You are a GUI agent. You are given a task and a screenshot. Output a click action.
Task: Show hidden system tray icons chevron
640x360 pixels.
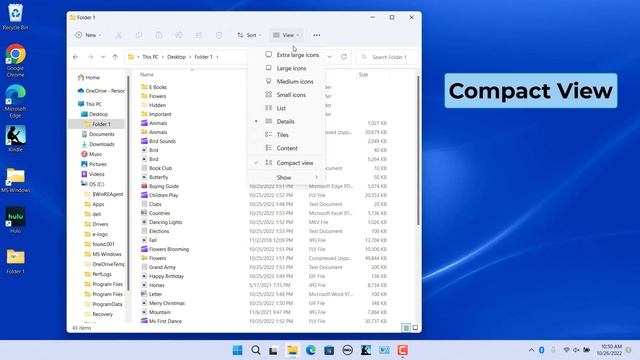[x=531, y=350]
